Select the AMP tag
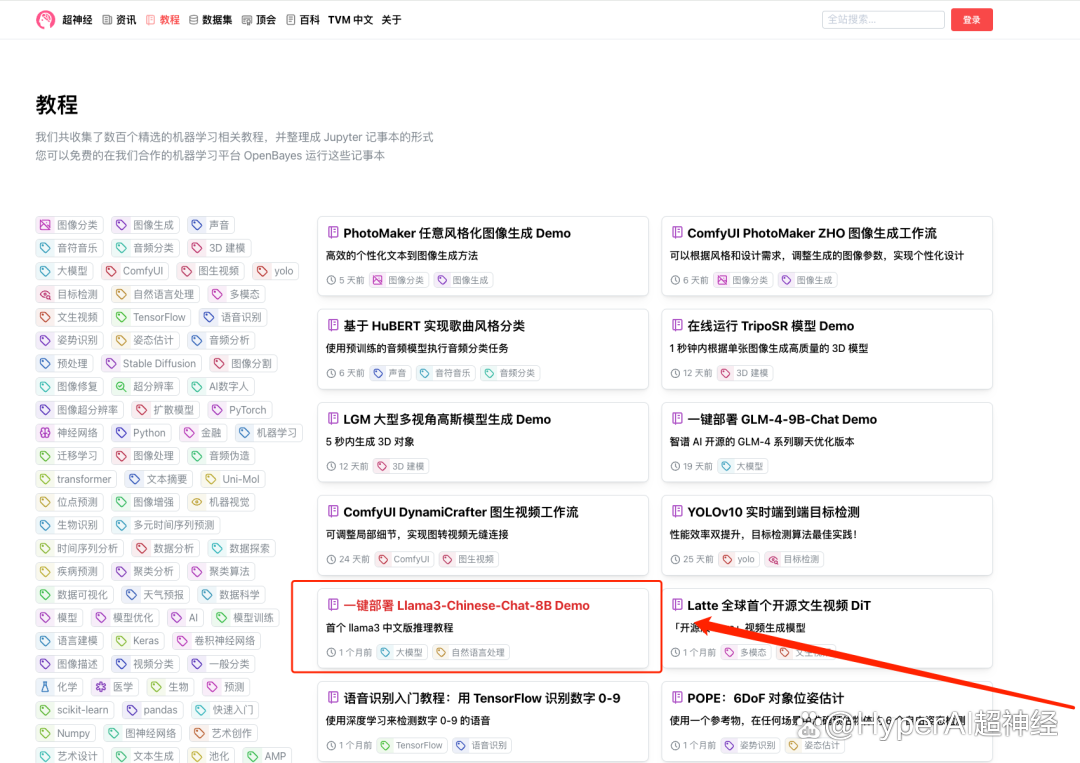This screenshot has width=1080, height=763. click(267, 756)
